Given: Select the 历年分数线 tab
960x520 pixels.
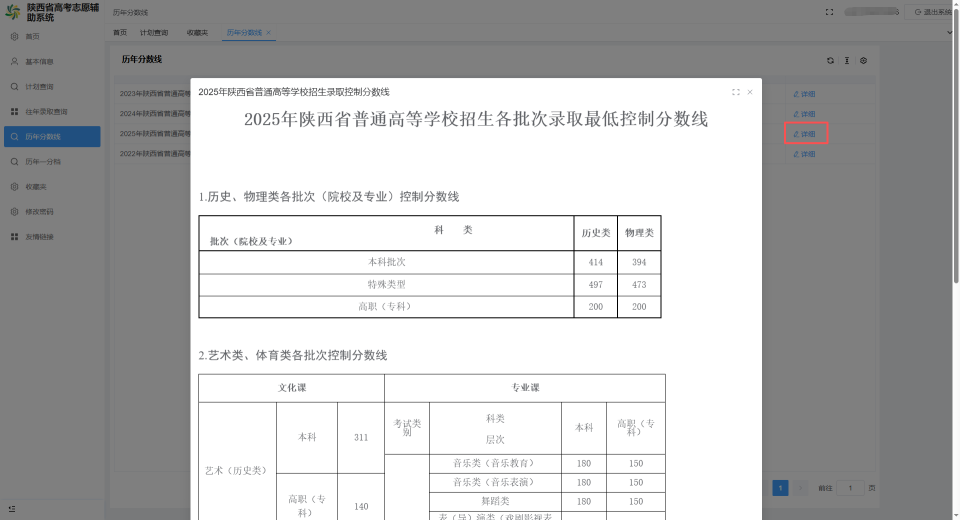Looking at the screenshot, I should (244, 32).
